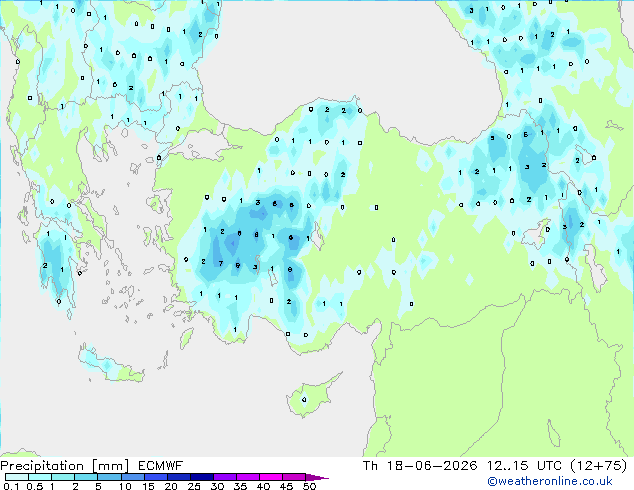Click the '7' precipitation value in western Turkey
634x490 pixels.
(x=221, y=264)
